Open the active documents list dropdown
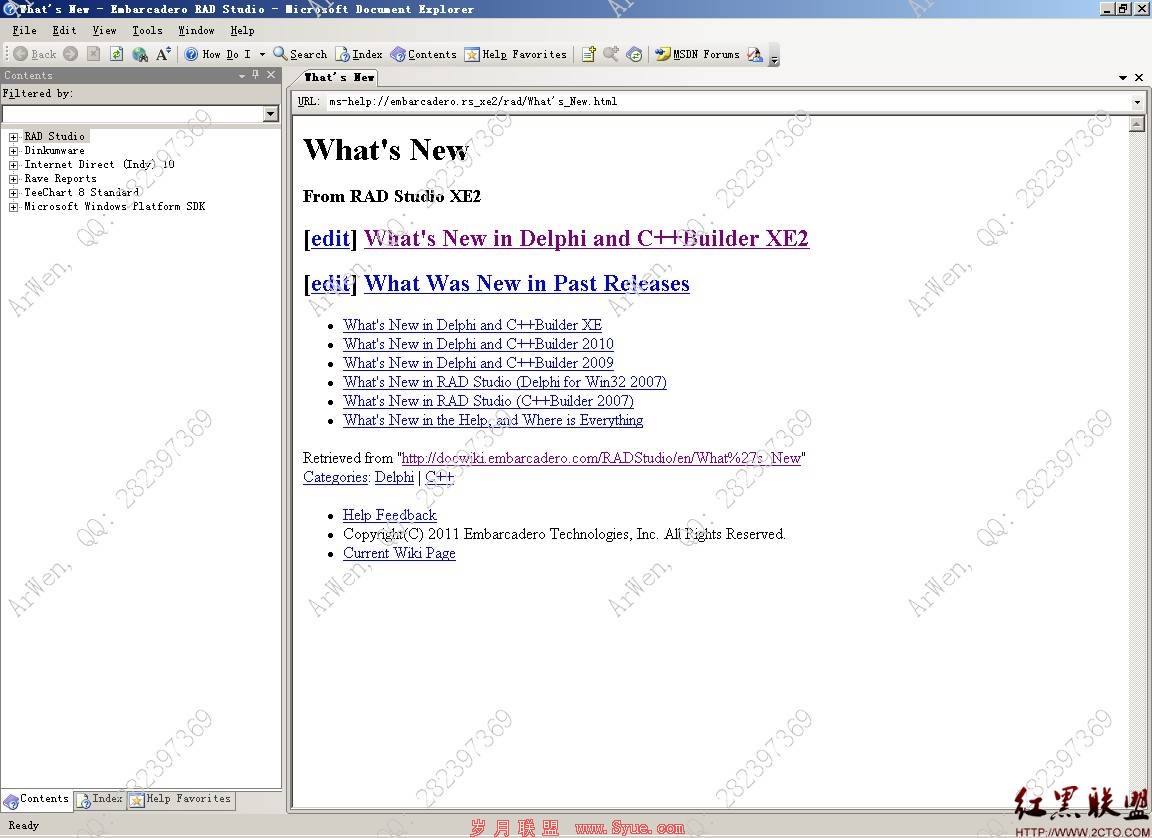 pos(1123,77)
